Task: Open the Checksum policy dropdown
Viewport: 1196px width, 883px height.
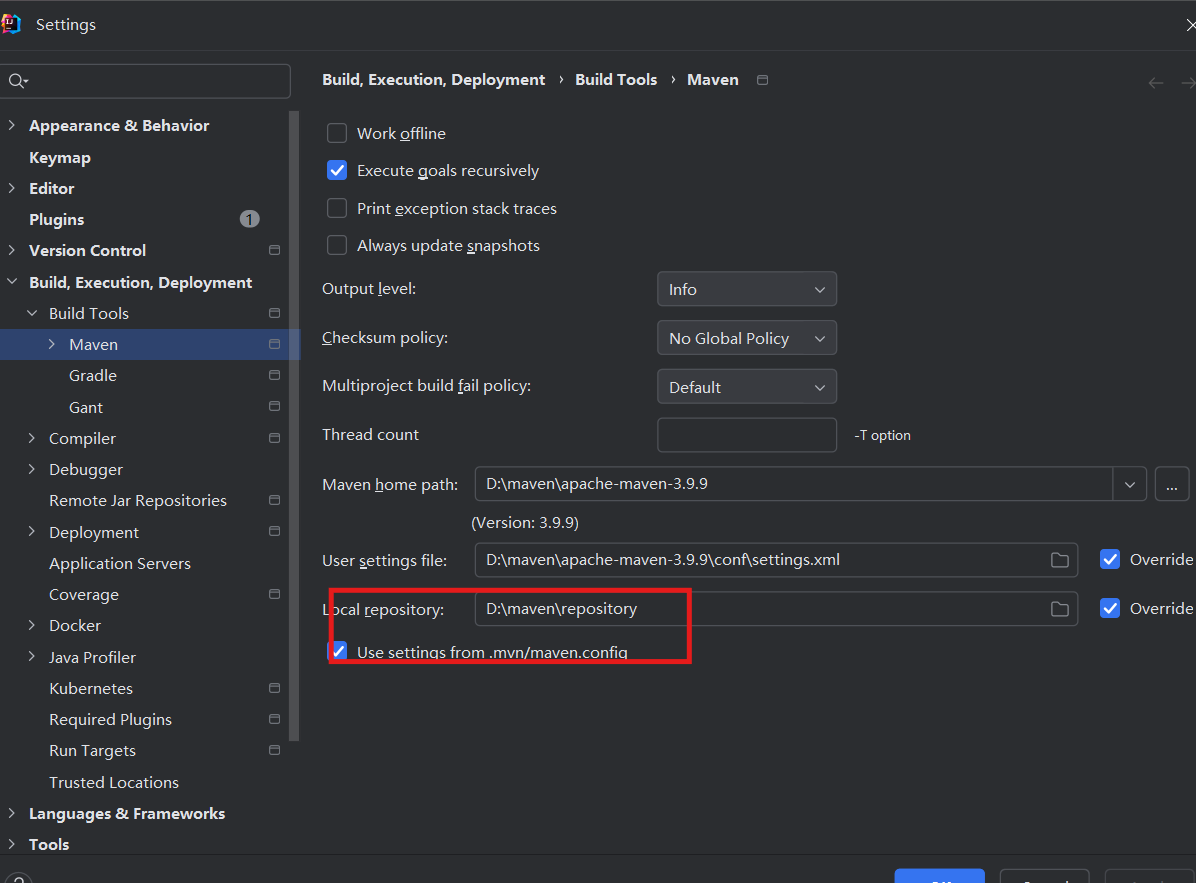Action: (747, 338)
